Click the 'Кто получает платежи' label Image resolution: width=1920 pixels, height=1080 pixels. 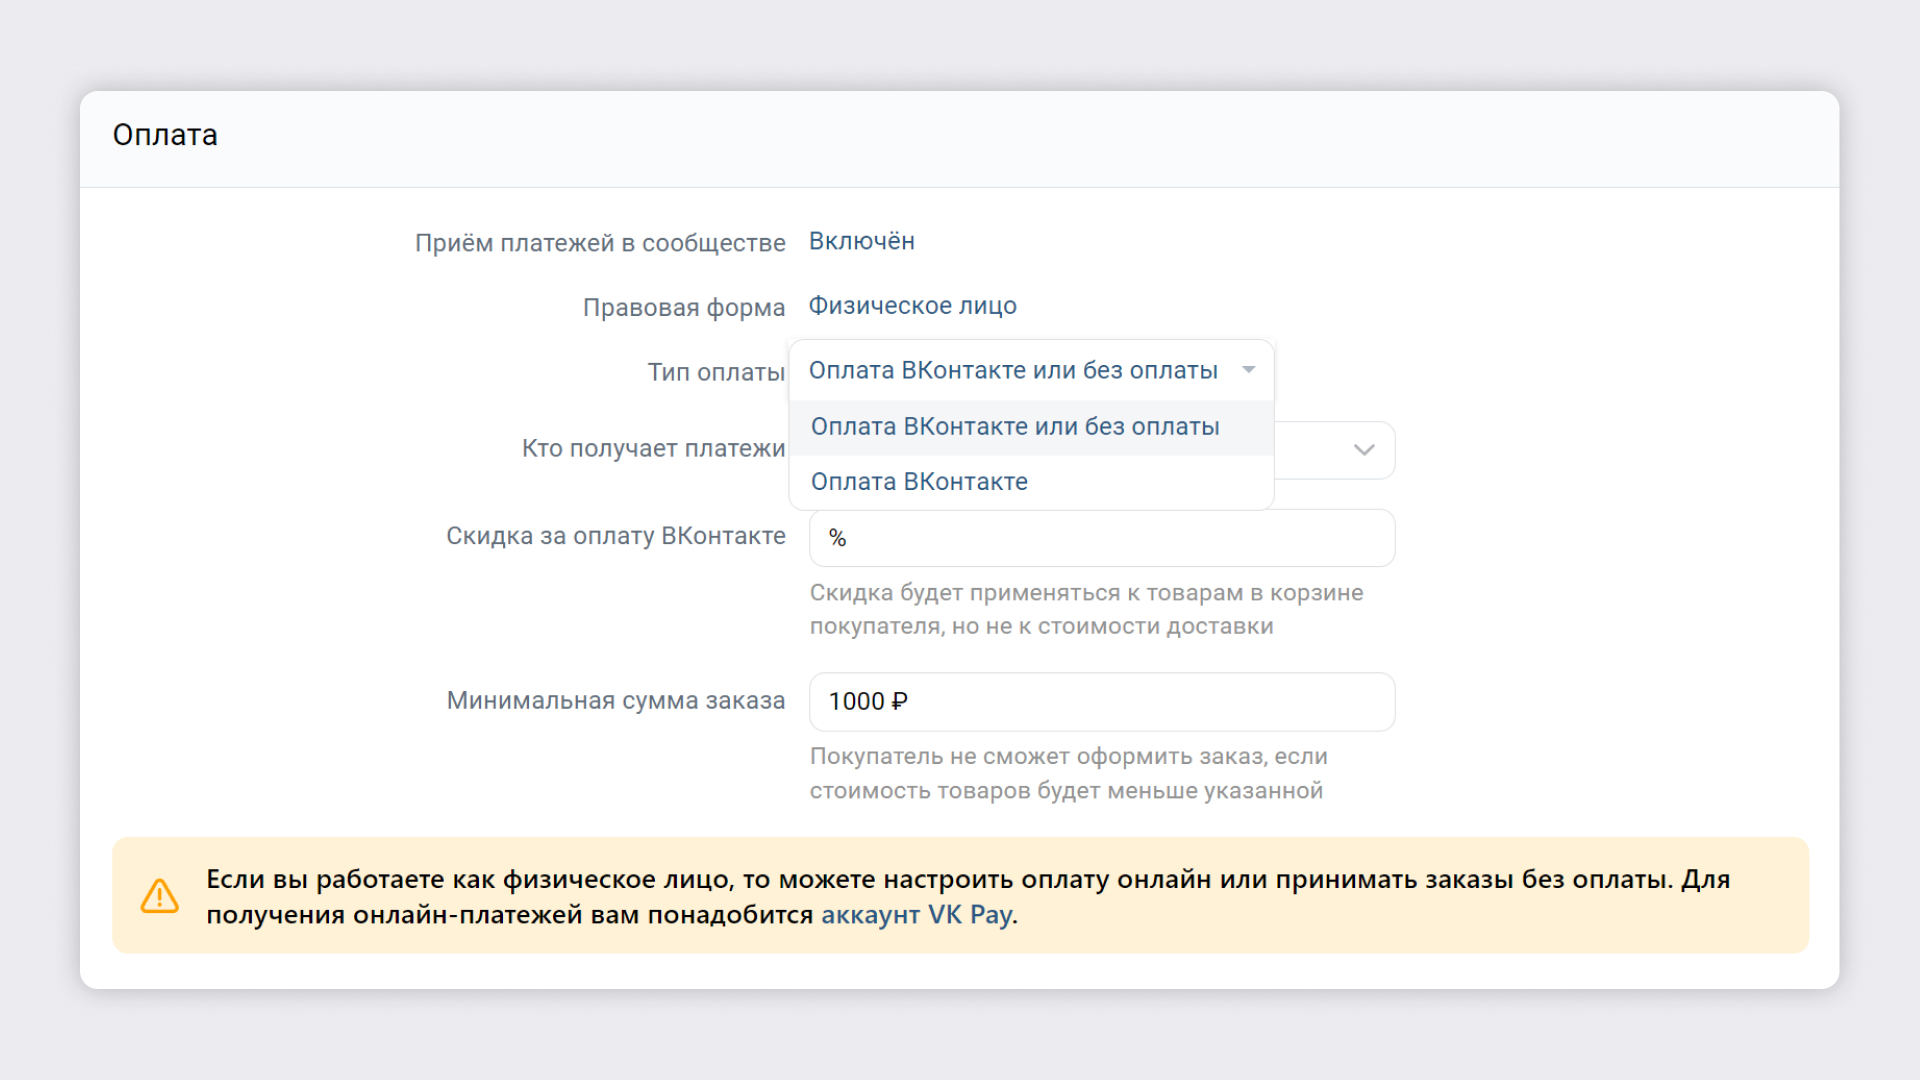(653, 449)
